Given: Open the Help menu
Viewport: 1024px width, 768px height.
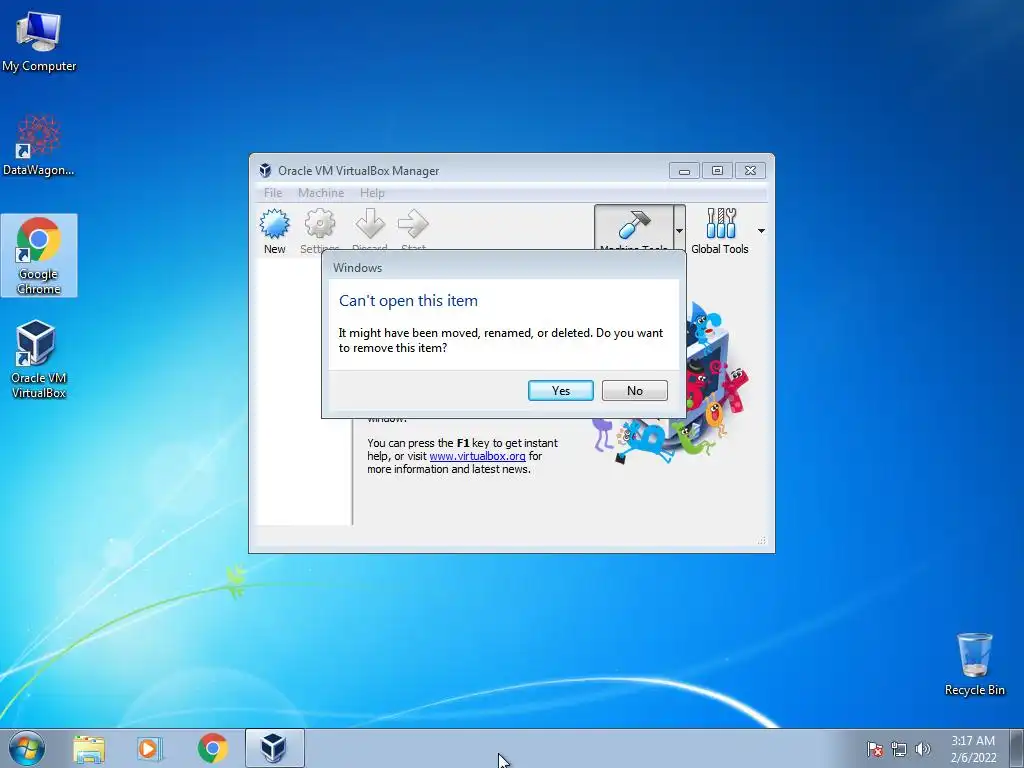Looking at the screenshot, I should [x=372, y=193].
